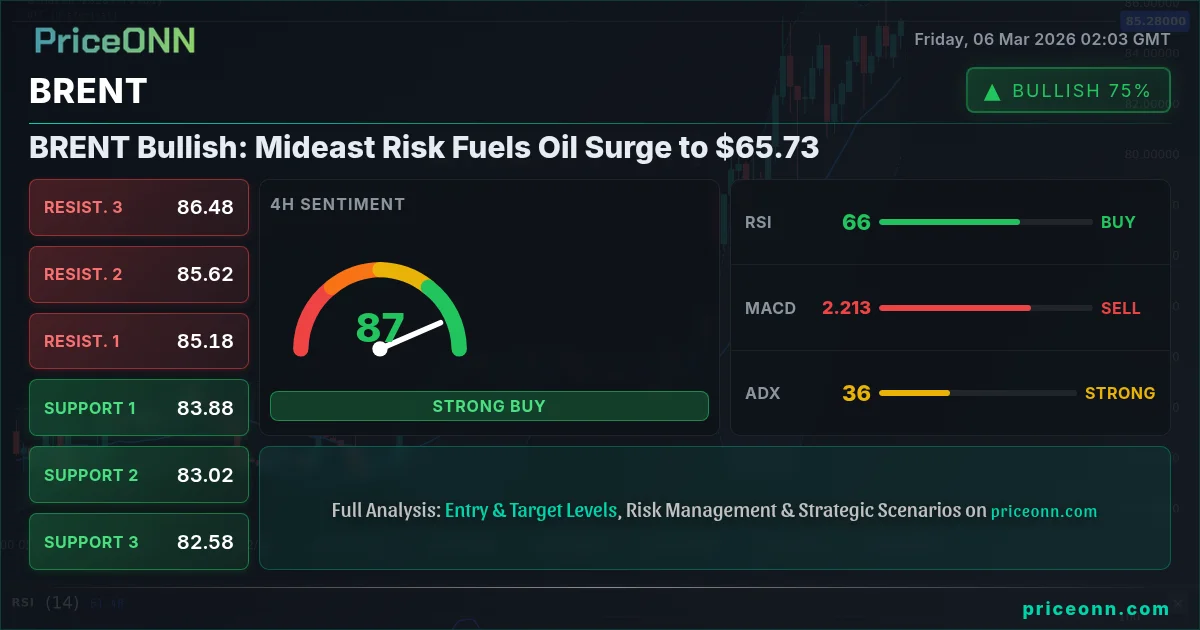Click the MACD SELL signal label
Image resolution: width=1200 pixels, height=630 pixels.
coord(1120,308)
